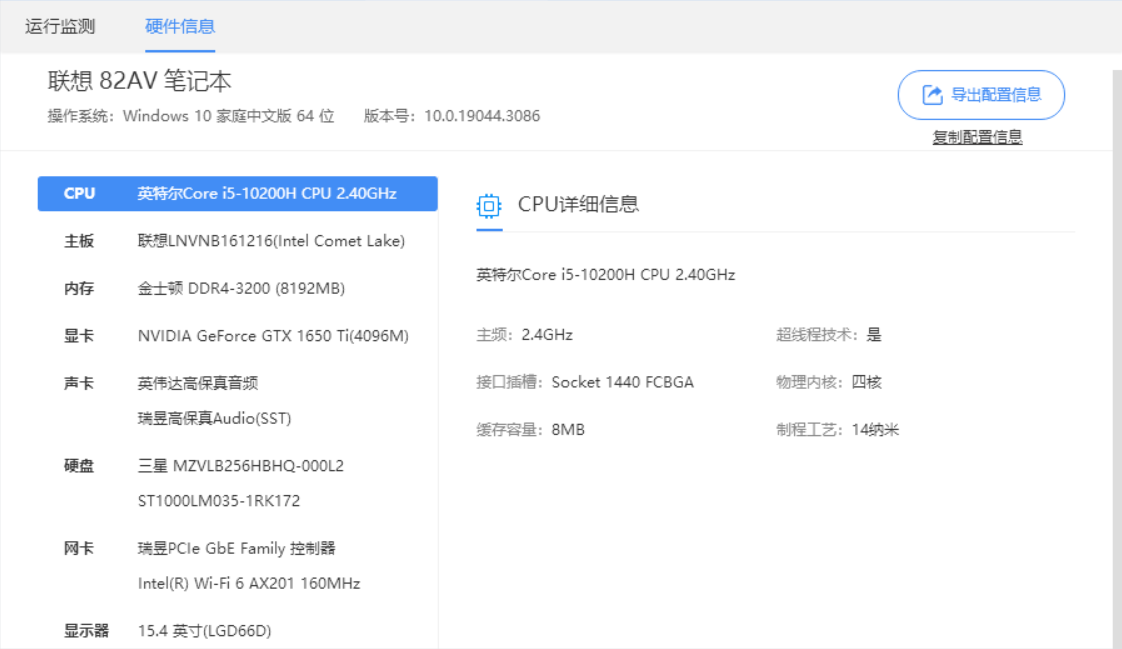Click the CPU详细信息 heading
1122x649 pixels.
tap(578, 205)
